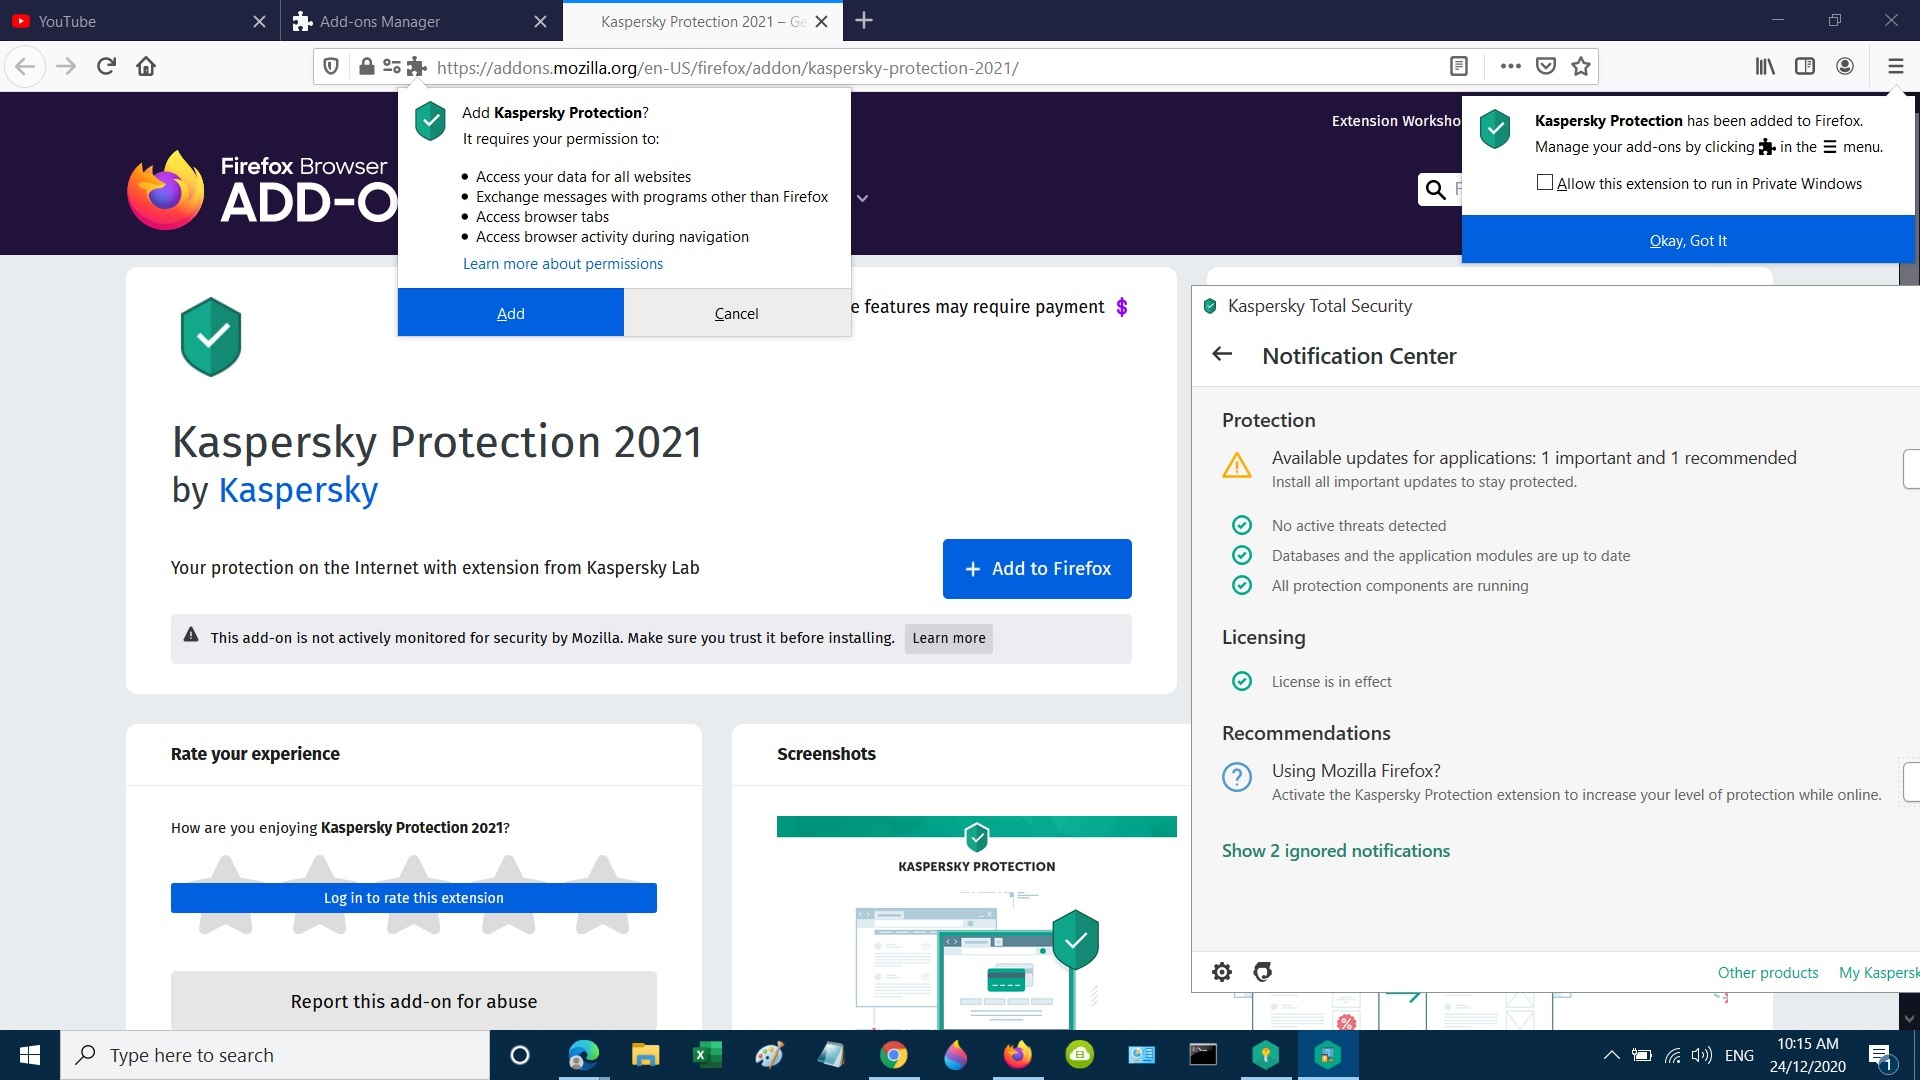Click the Windows Start button

click(30, 1055)
